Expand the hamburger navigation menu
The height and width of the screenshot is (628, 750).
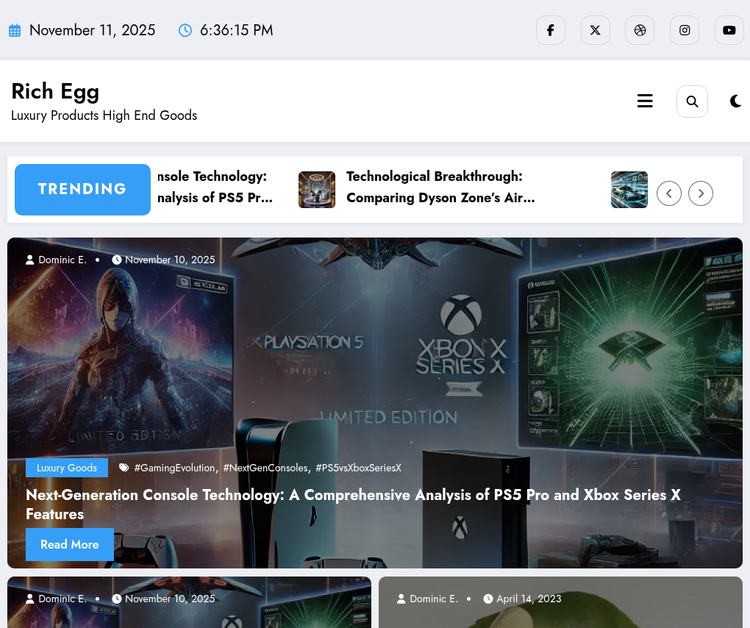(645, 101)
